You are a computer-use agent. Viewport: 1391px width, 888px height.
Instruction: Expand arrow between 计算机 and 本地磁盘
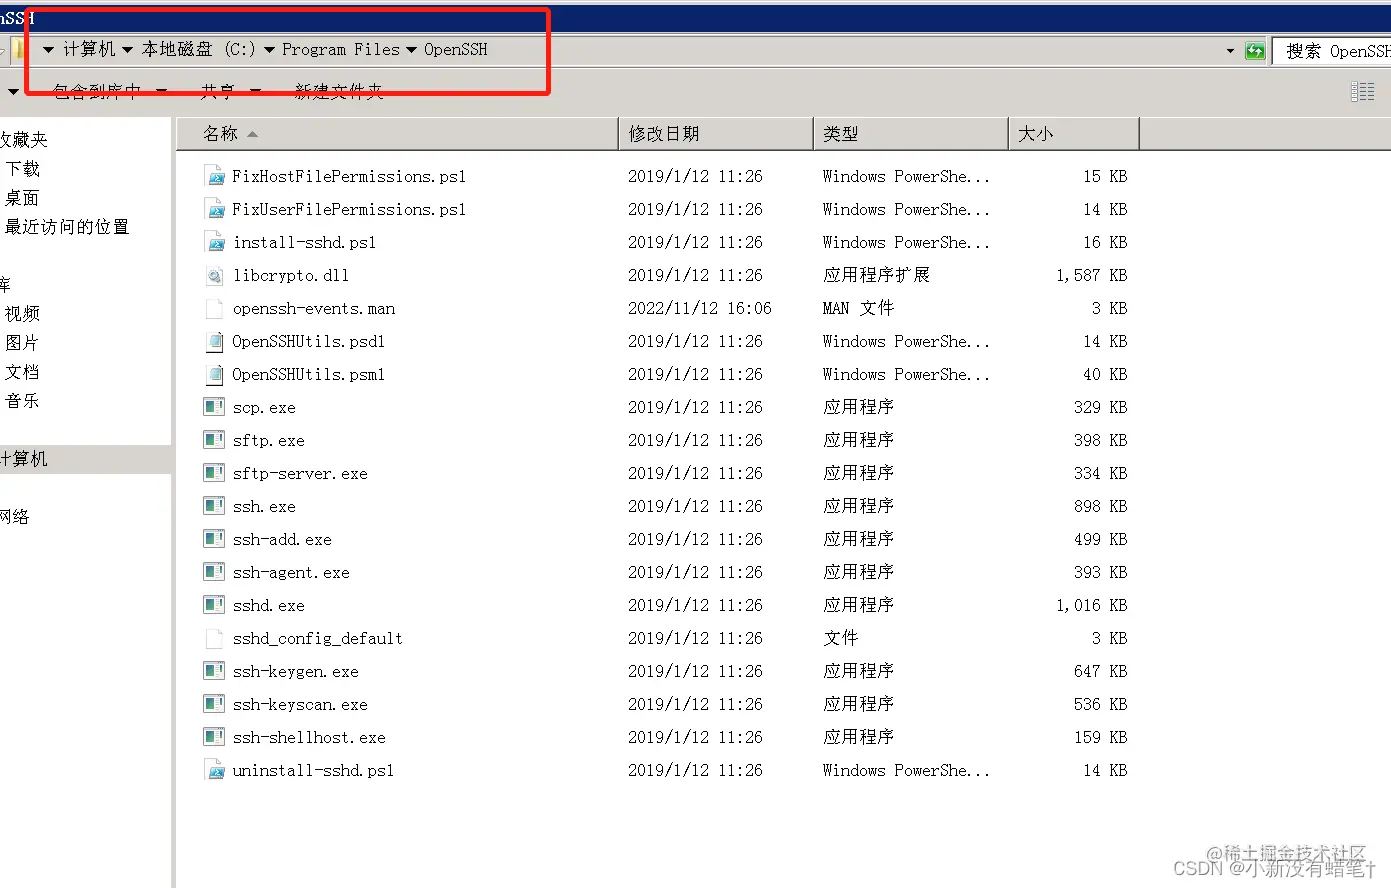127,50
